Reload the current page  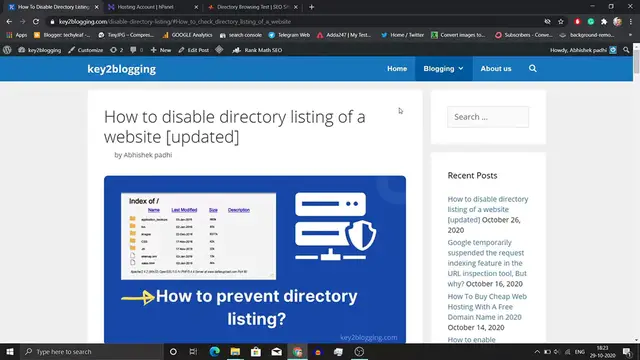pyautogui.click(x=36, y=22)
